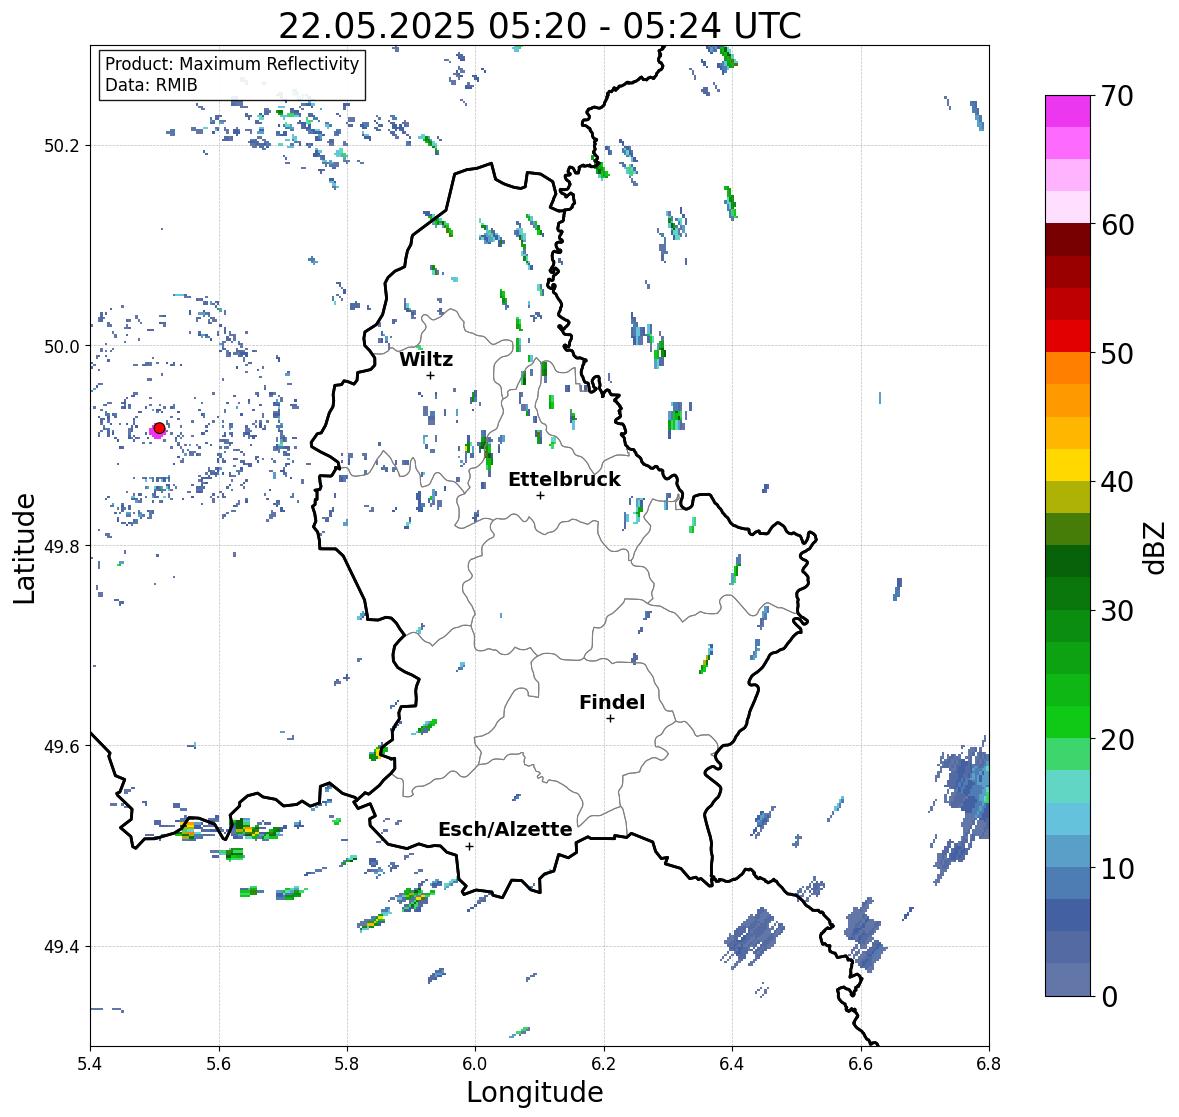Click the 50.0 latitude tick label
The height and width of the screenshot is (1117, 1179).
tap(62, 347)
